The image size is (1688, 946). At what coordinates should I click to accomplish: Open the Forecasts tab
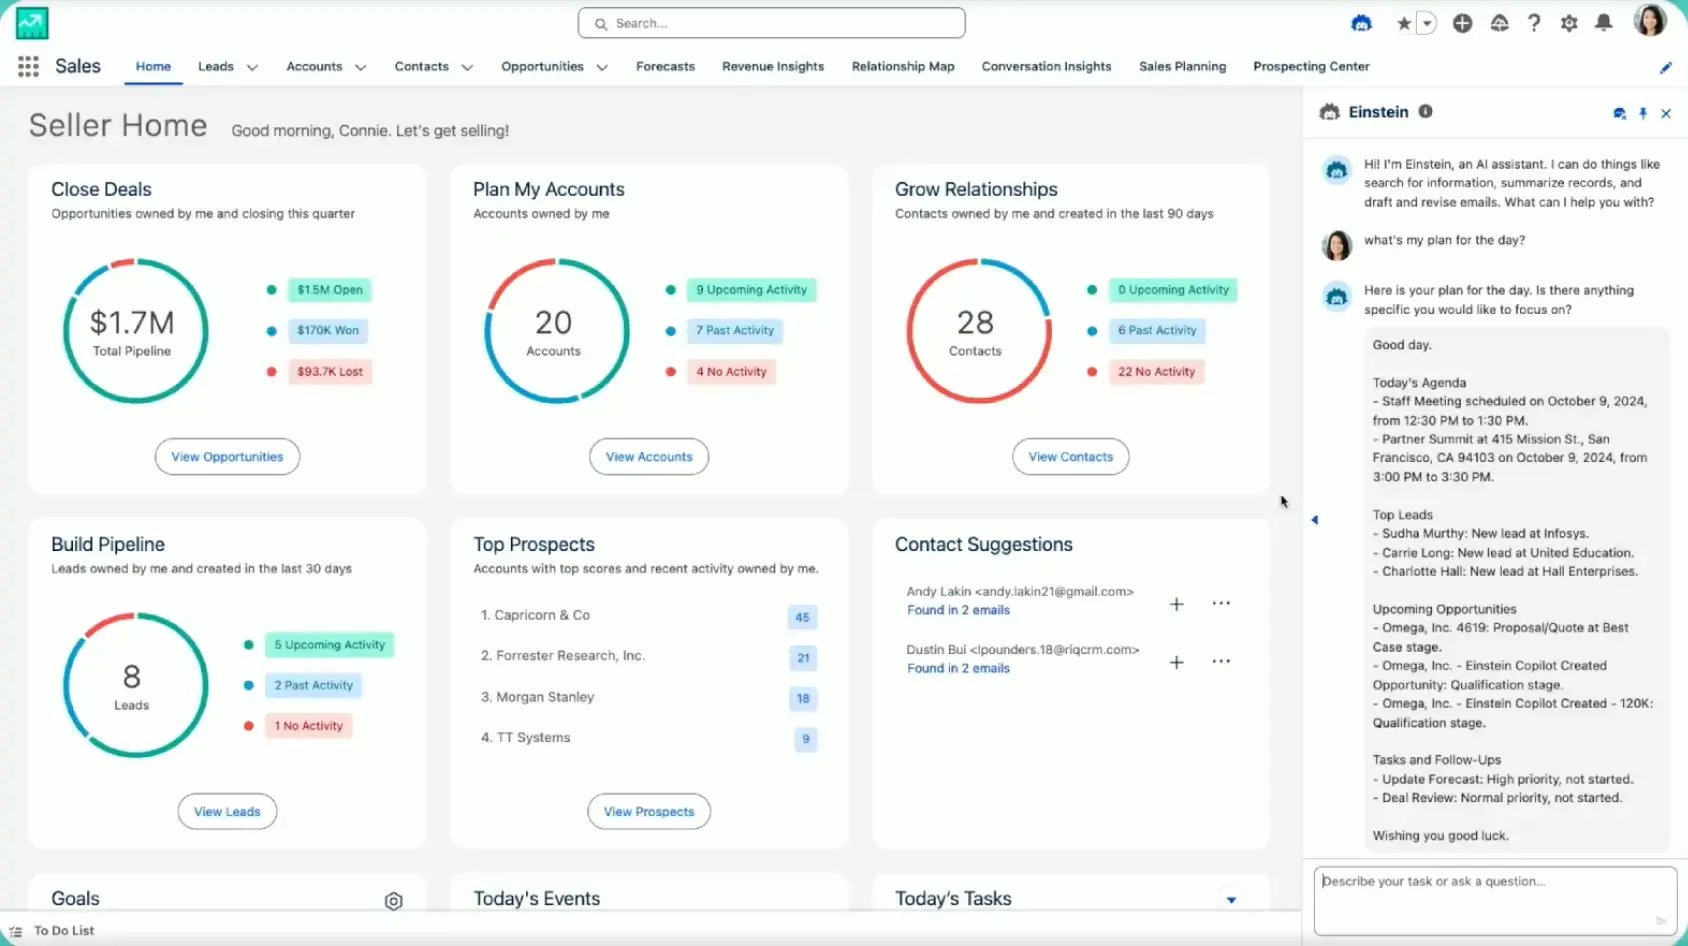pyautogui.click(x=665, y=66)
